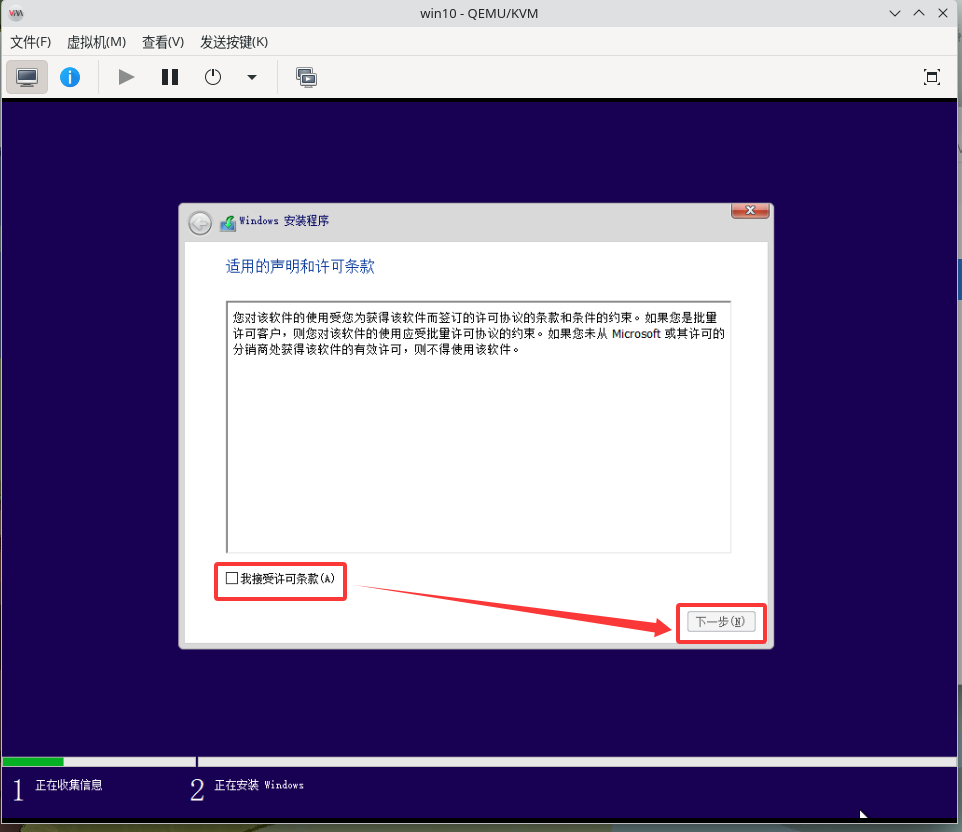This screenshot has width=962, height=832.
Task: Show the graphical console view
Action: (27, 77)
